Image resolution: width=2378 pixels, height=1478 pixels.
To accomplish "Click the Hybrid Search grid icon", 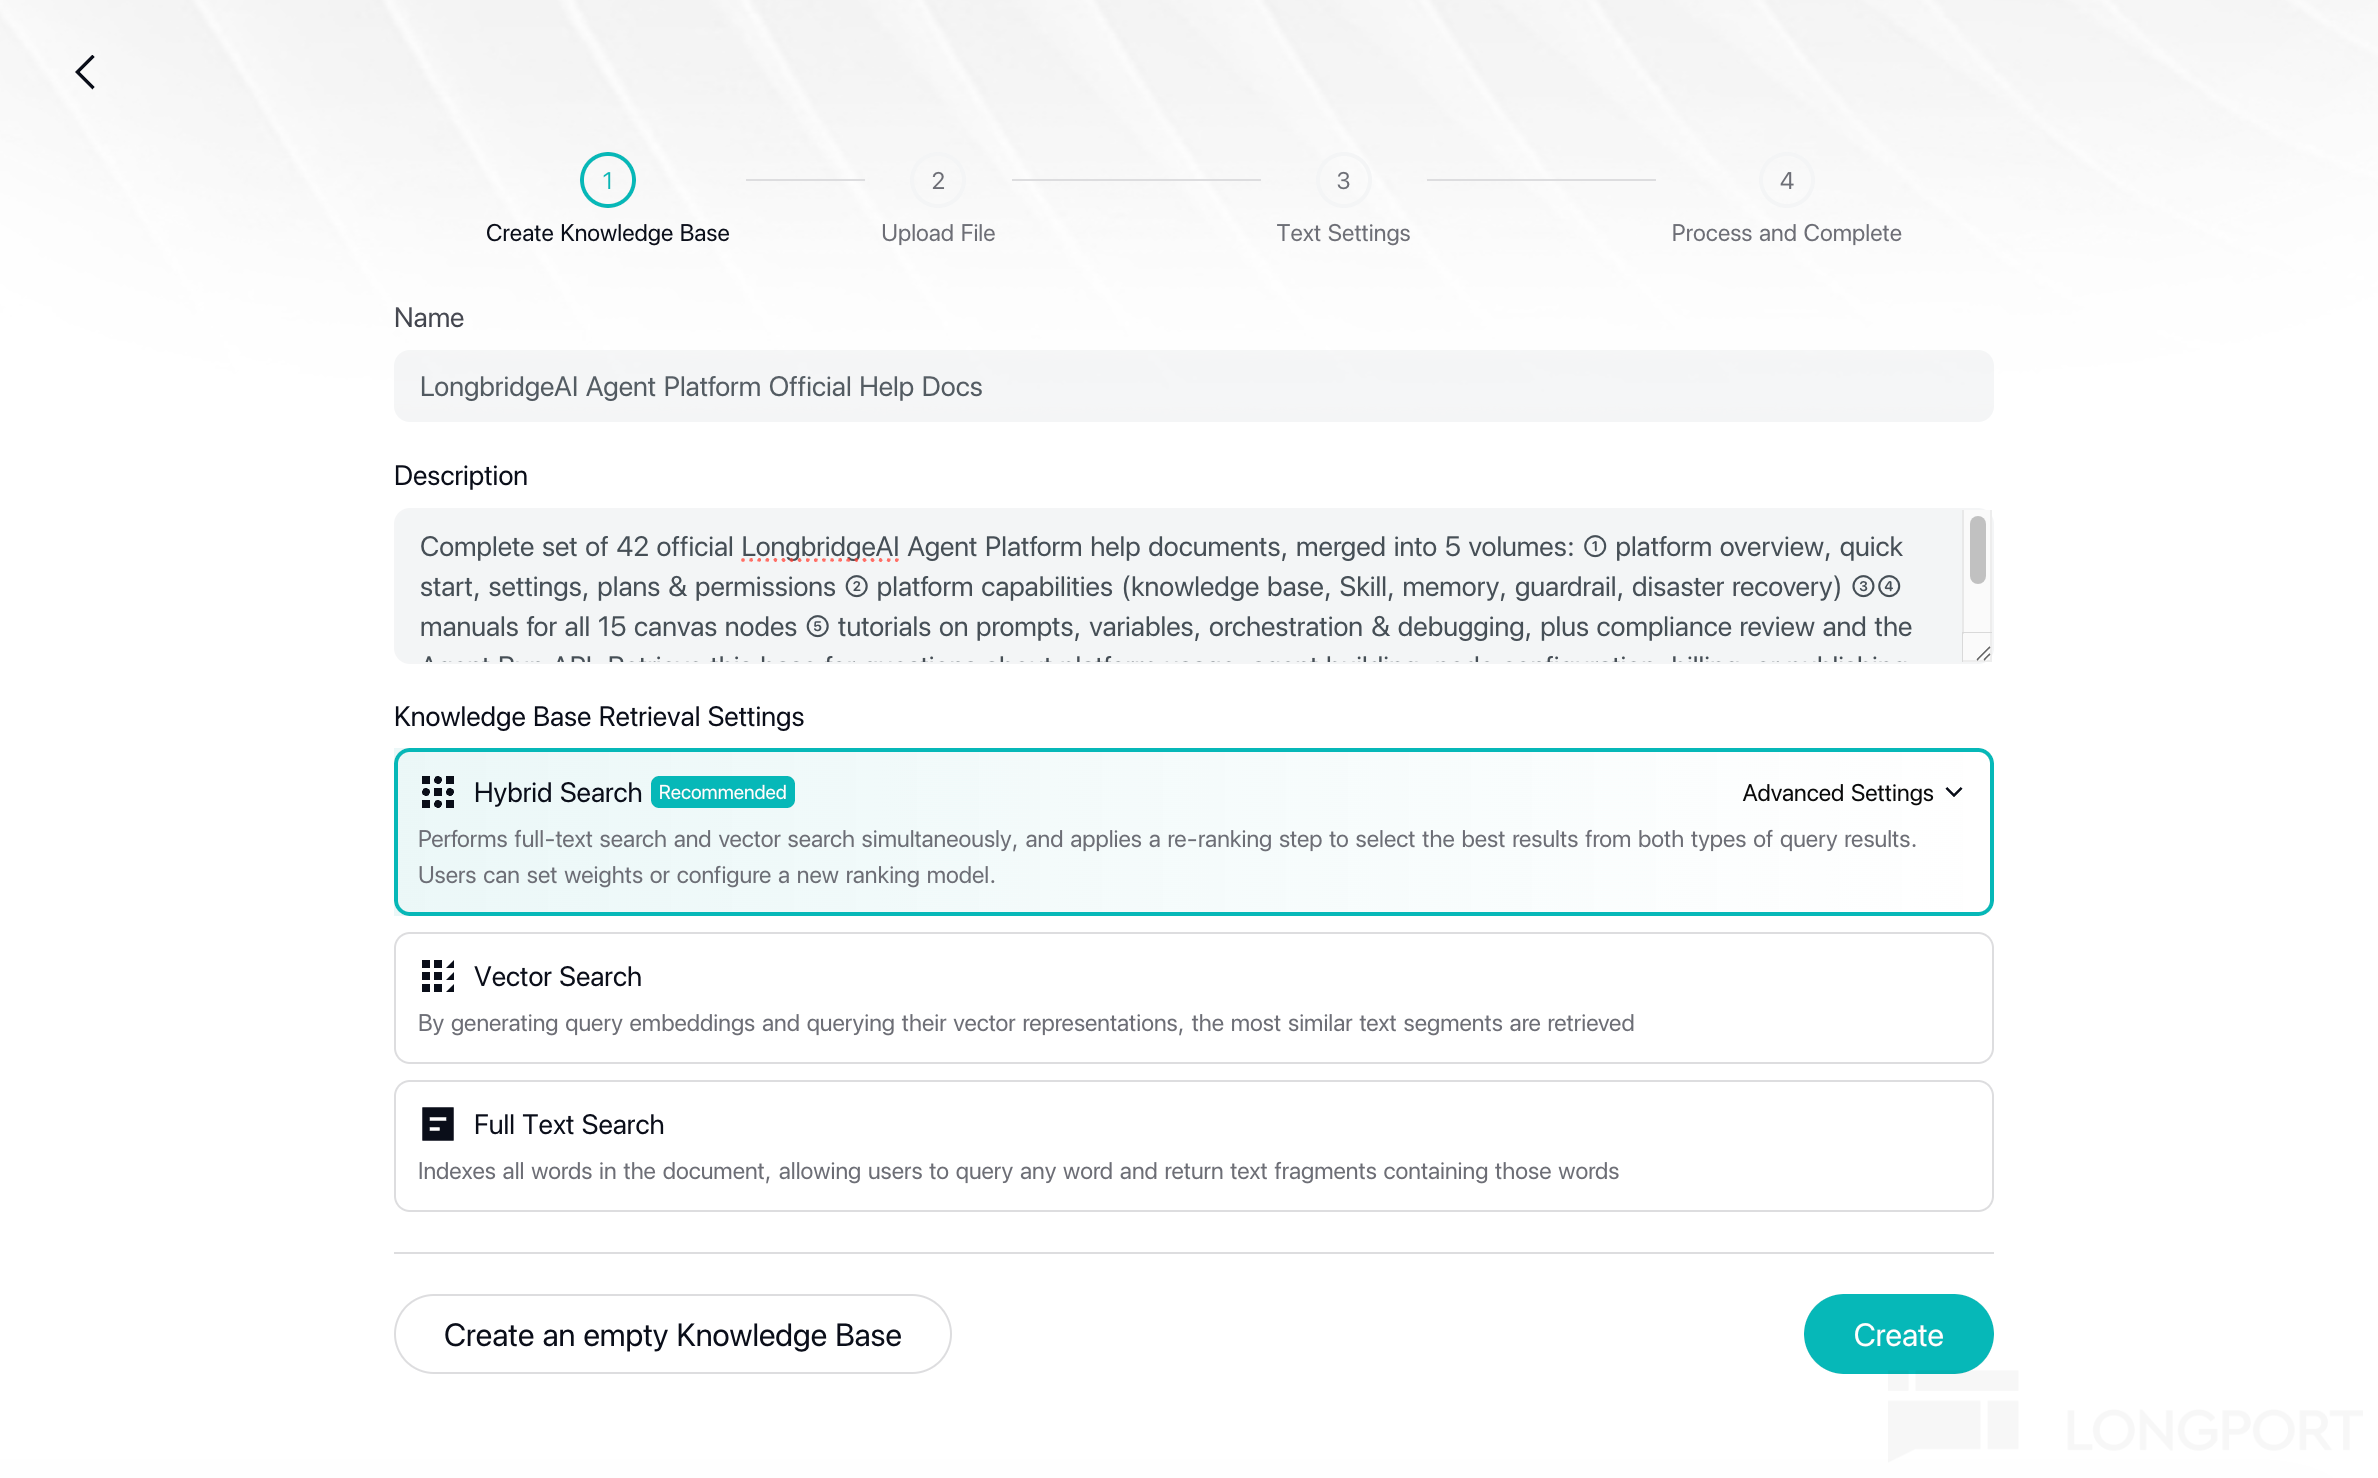I will pyautogui.click(x=438, y=792).
